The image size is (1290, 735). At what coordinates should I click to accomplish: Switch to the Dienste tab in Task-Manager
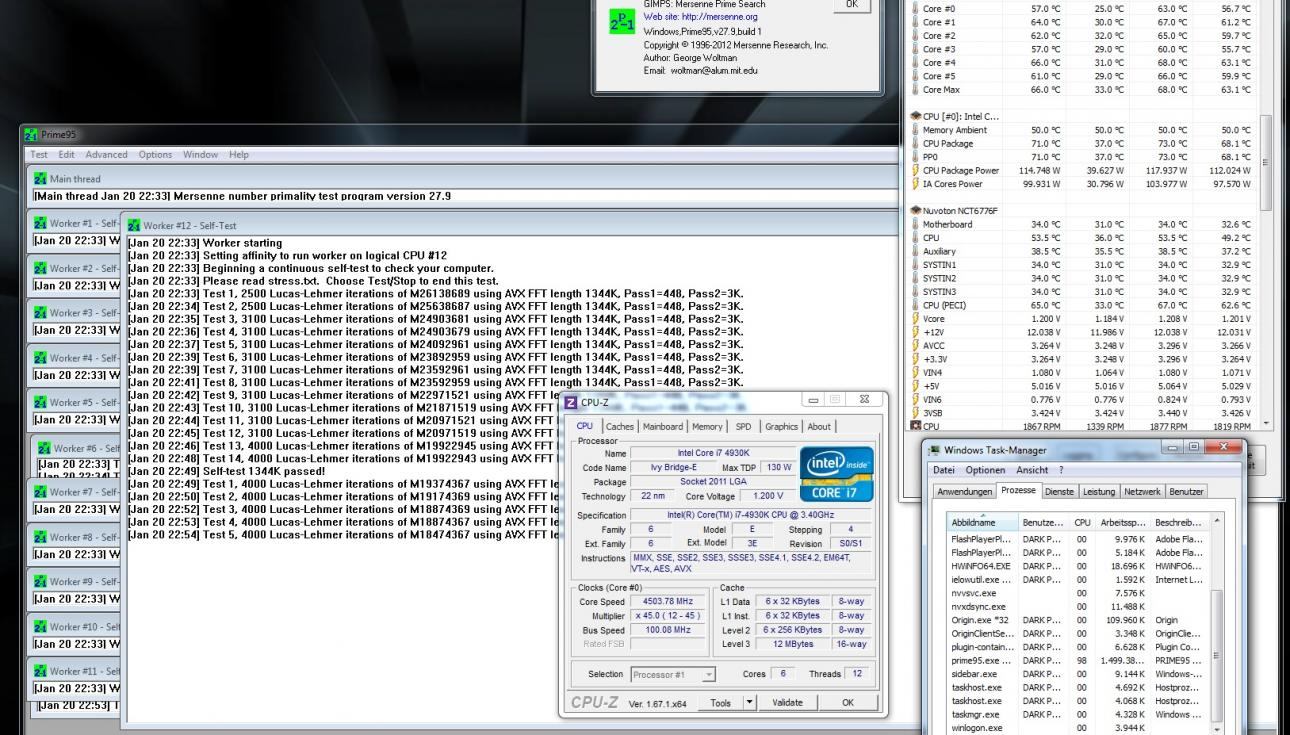point(1059,492)
